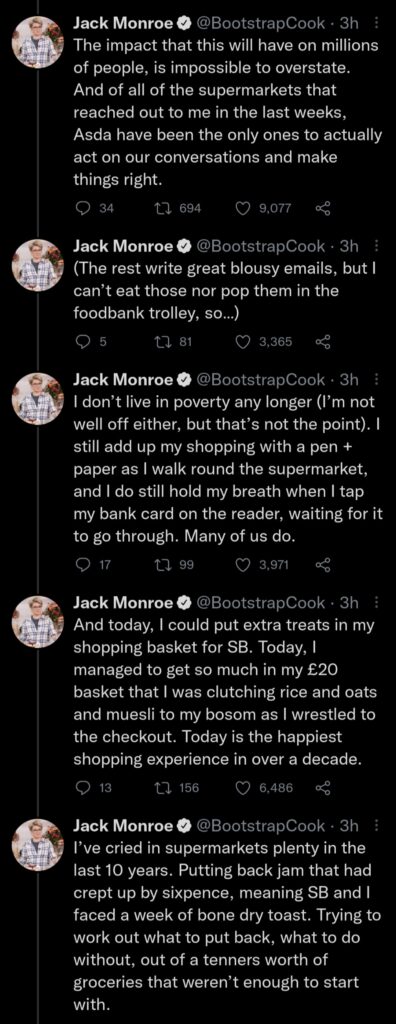Viewport: 396px width, 1024px height.
Task: Open more options on the poverty tweet
Action: (x=374, y=379)
